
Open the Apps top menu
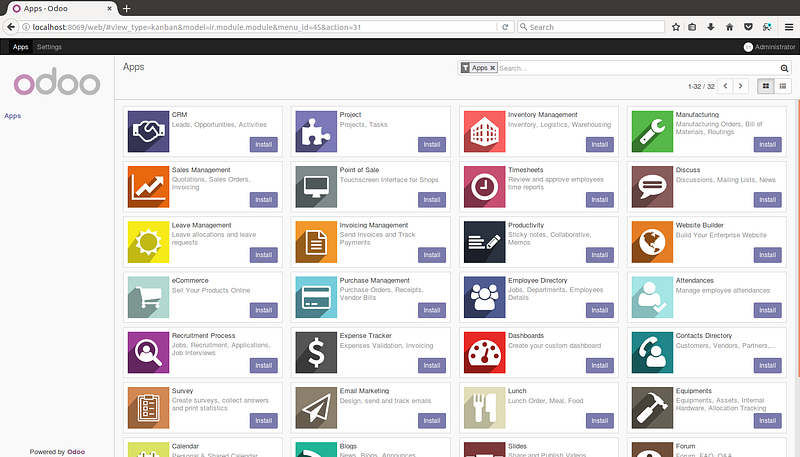[x=20, y=47]
